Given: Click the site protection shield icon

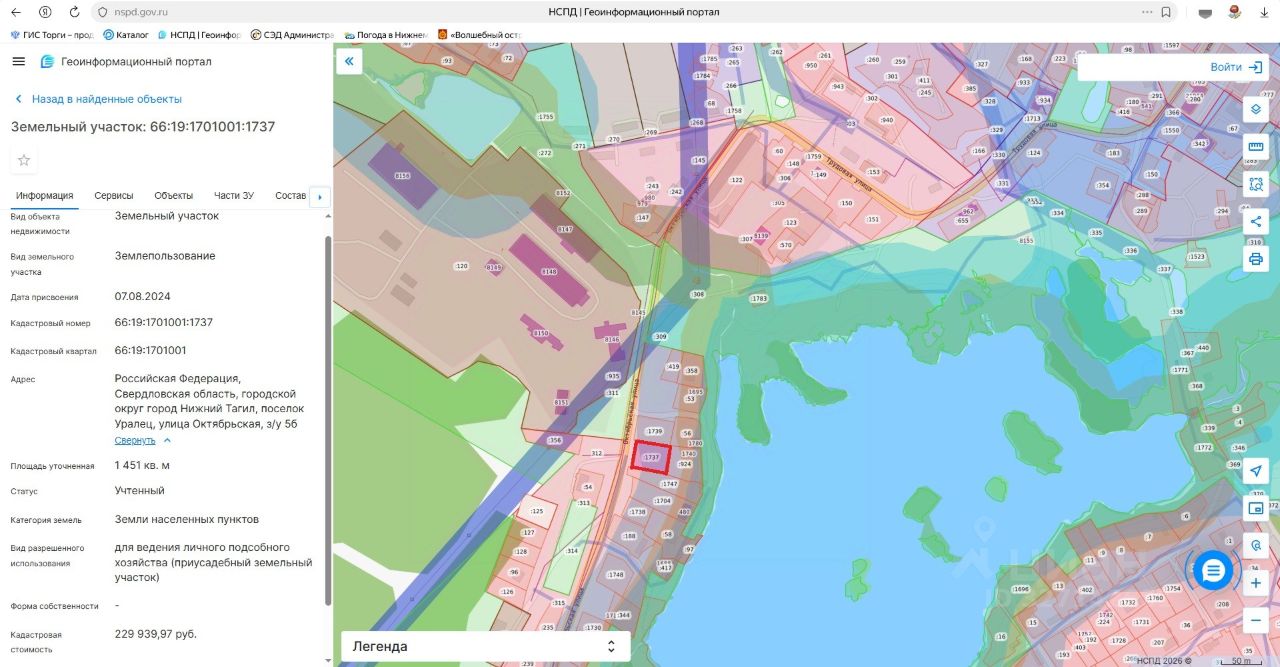Looking at the screenshot, I should [101, 12].
